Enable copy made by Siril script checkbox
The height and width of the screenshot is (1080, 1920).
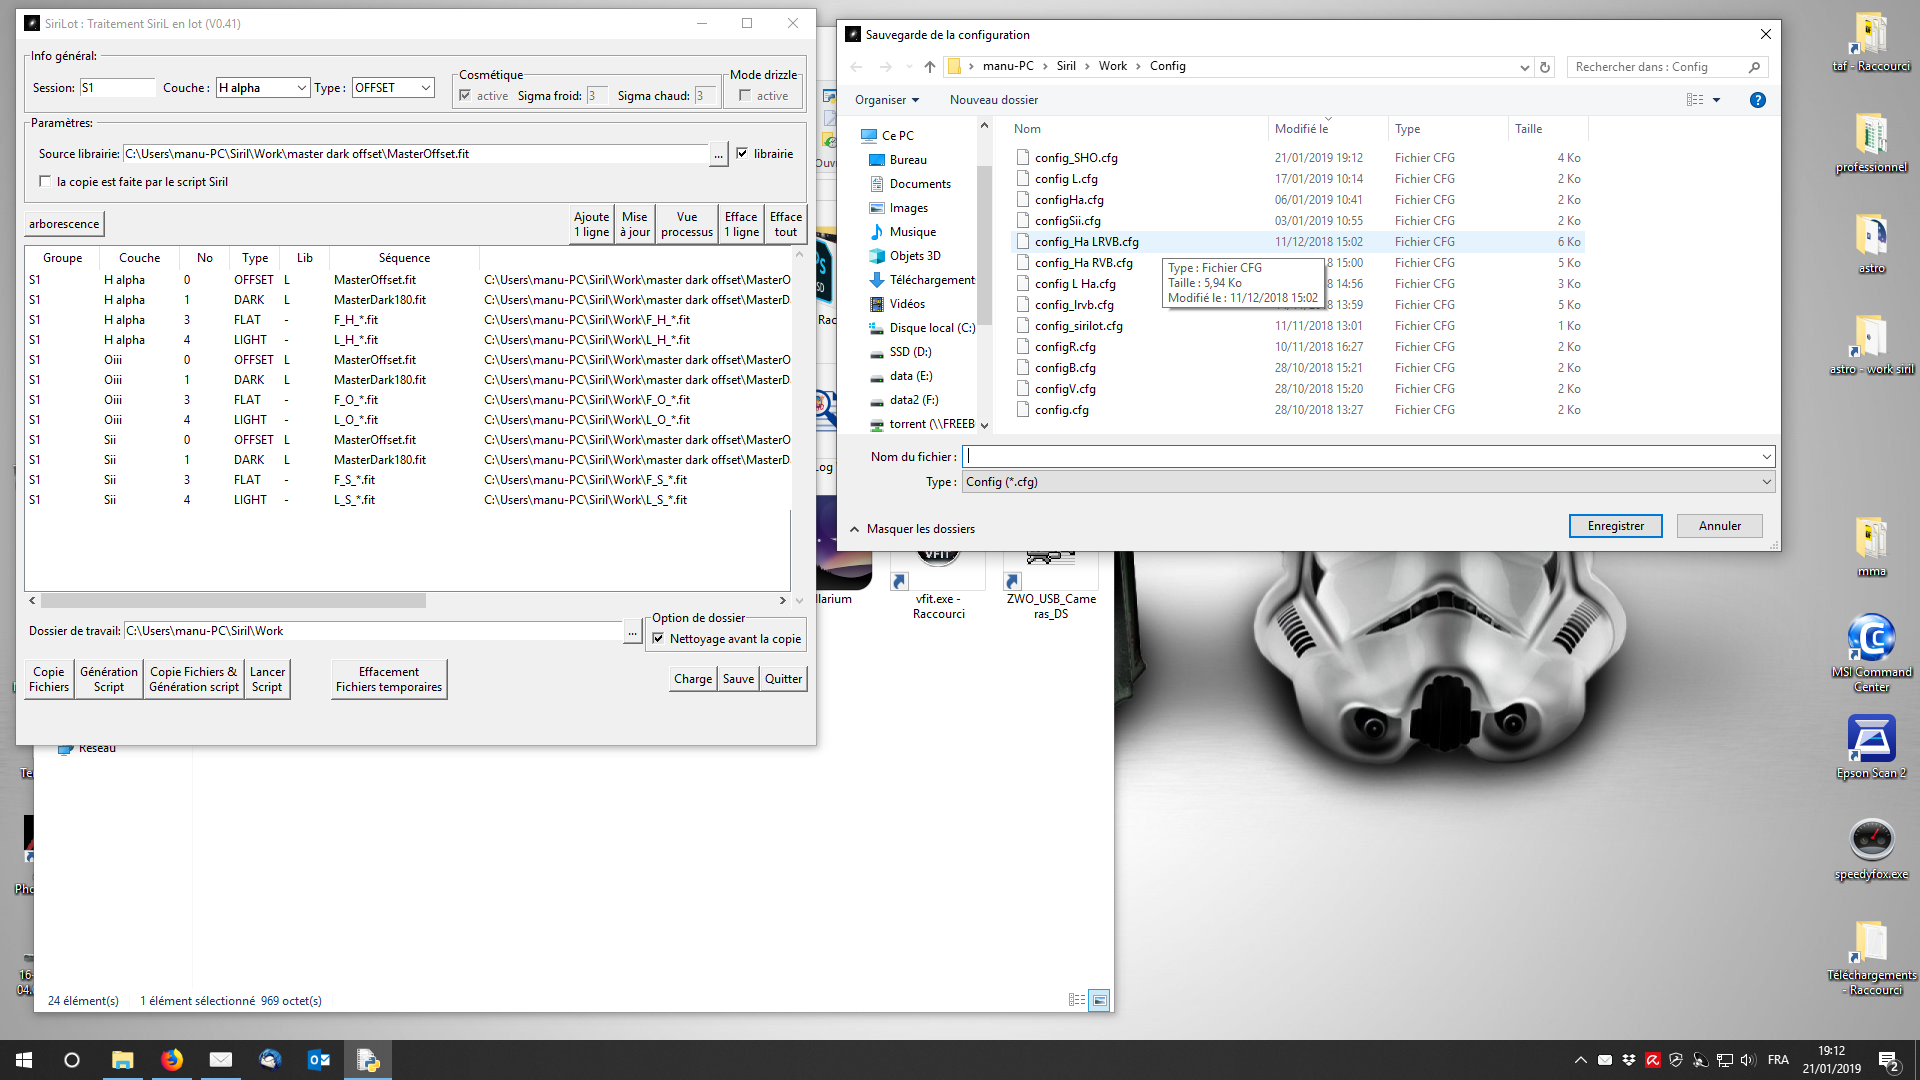45,182
